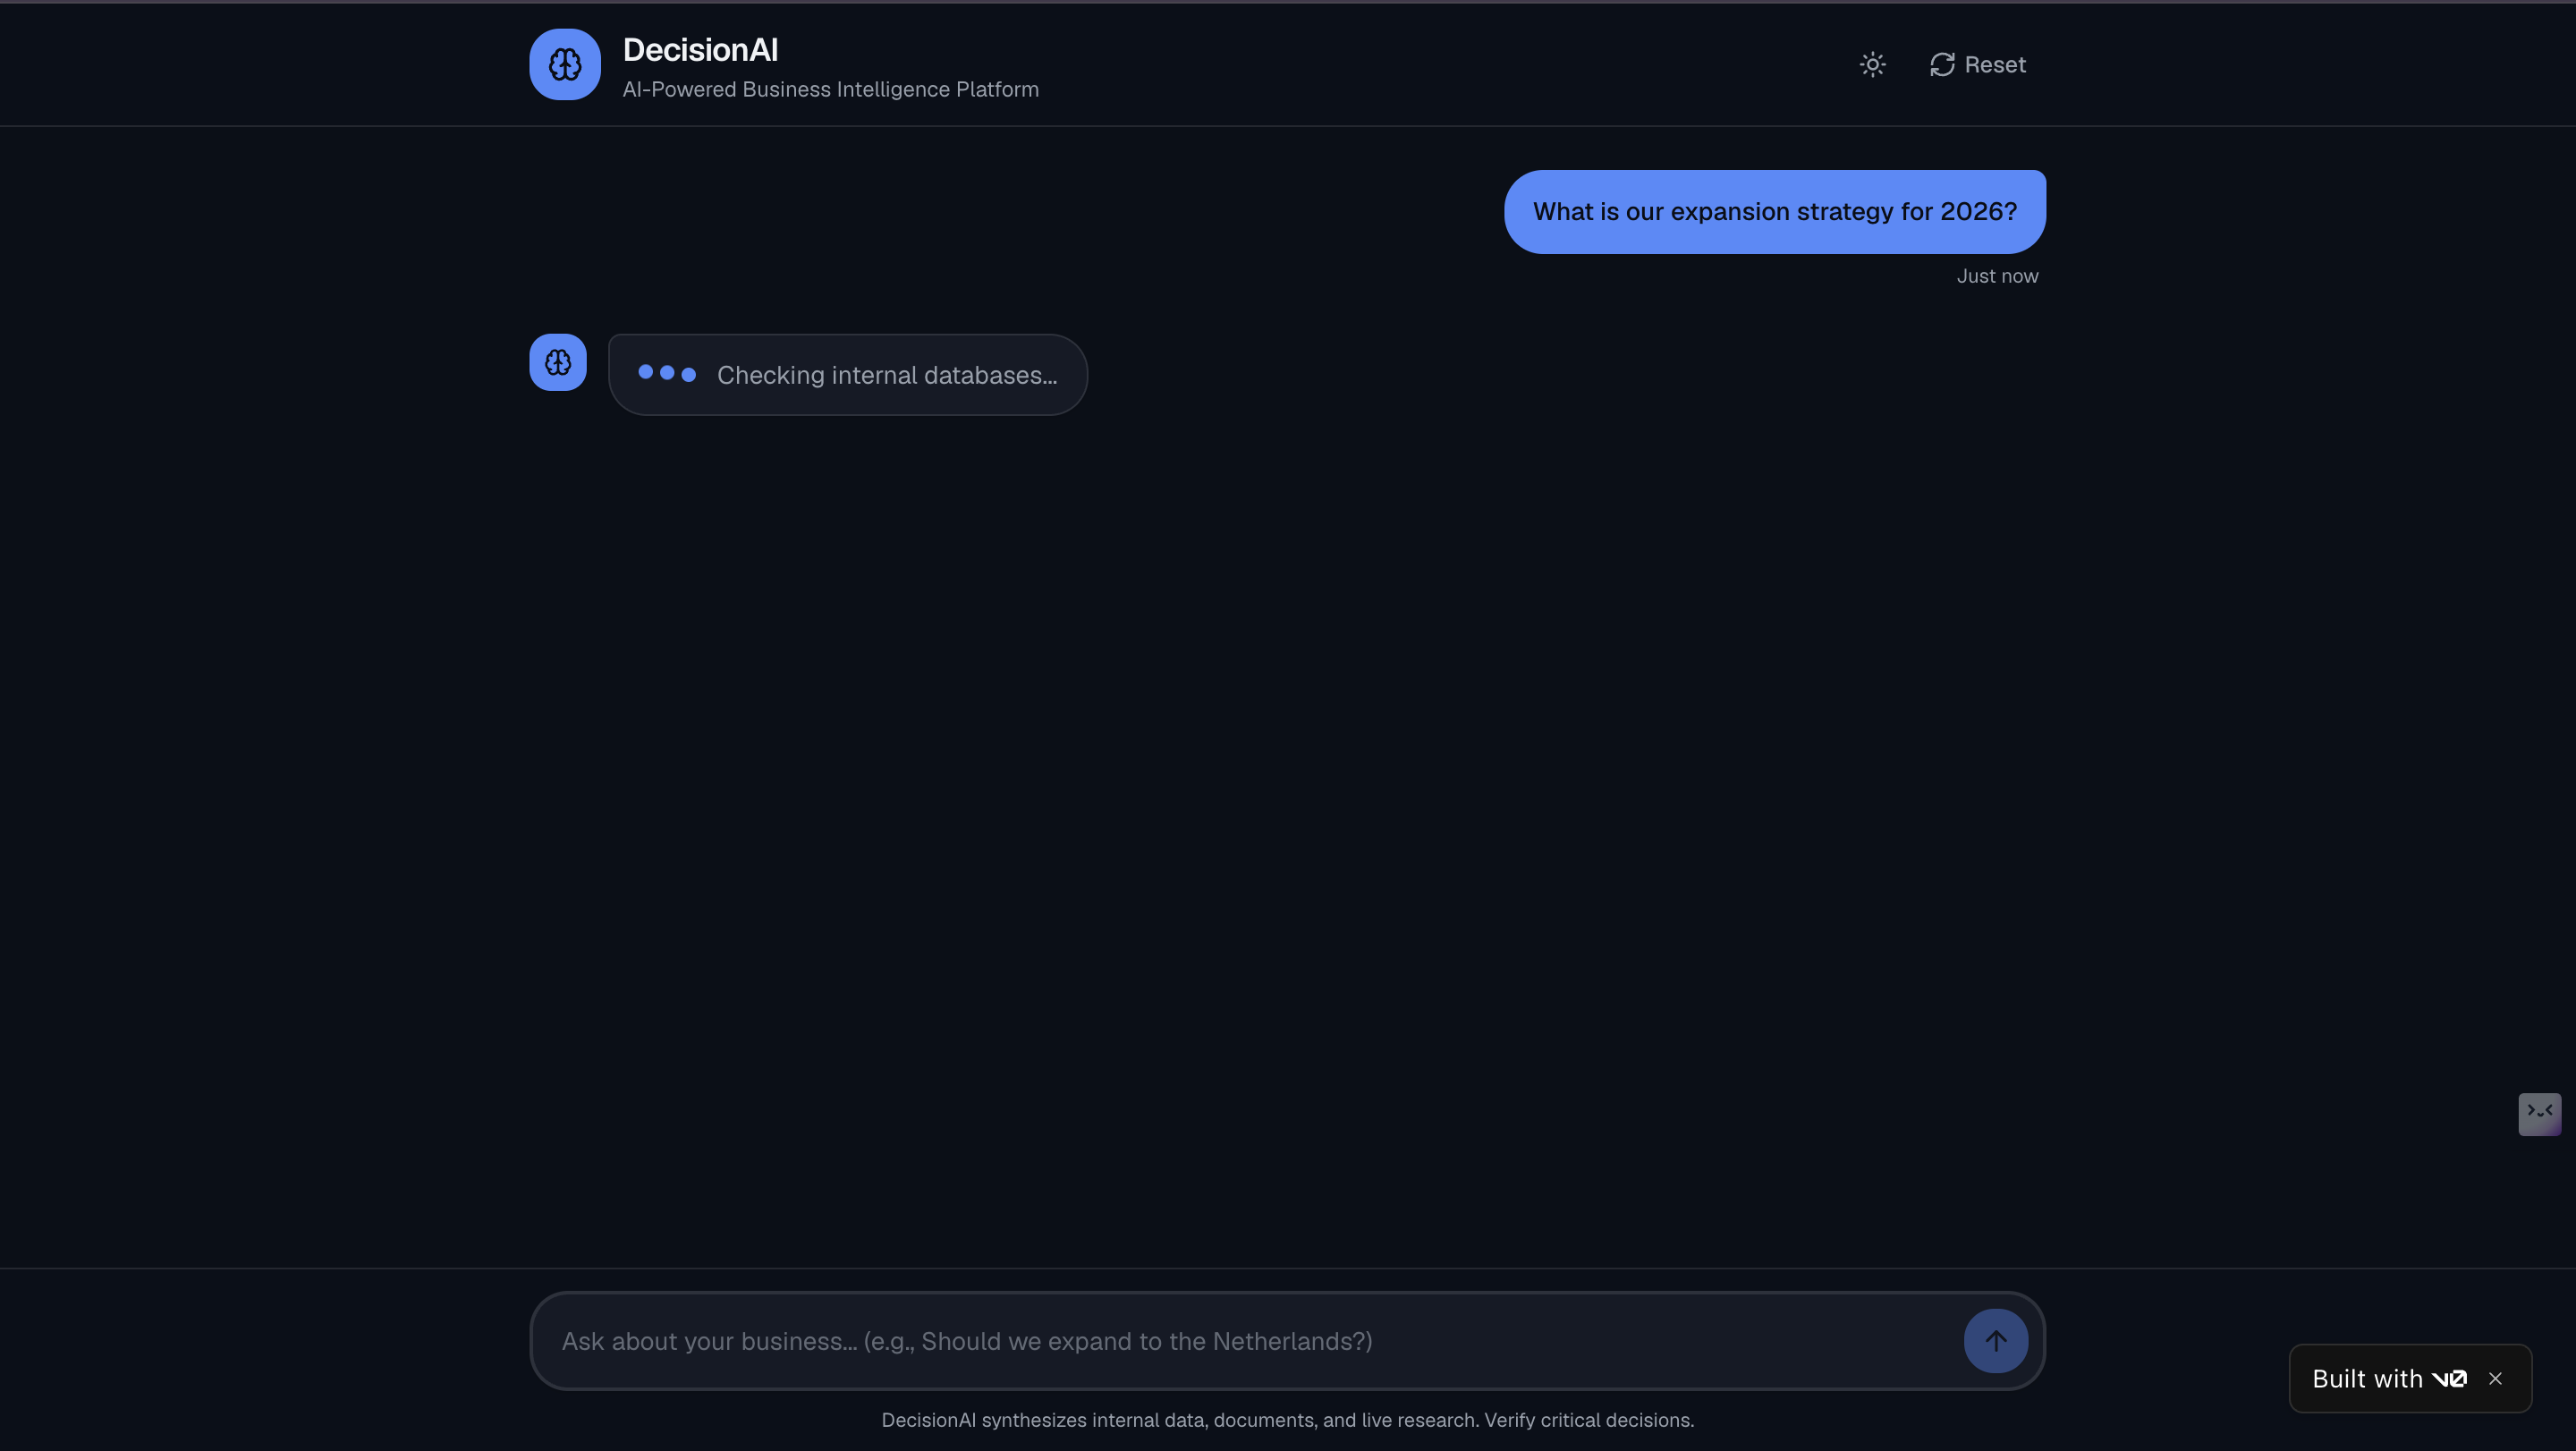Click the header divider line below the title
The height and width of the screenshot is (1451, 2576).
[x=1288, y=126]
